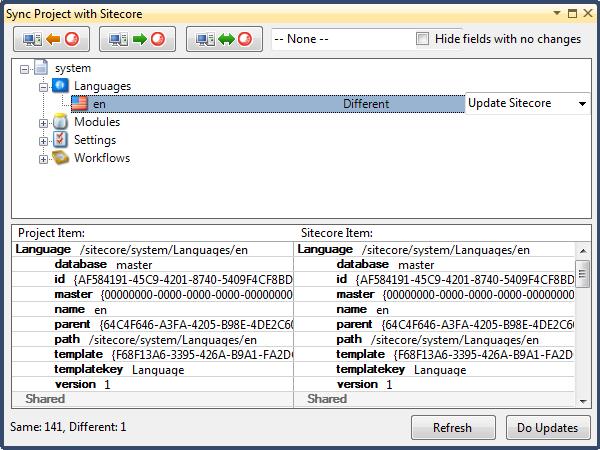Click the Project Item id GUID row
Viewport: 600px width, 450px height.
153,279
